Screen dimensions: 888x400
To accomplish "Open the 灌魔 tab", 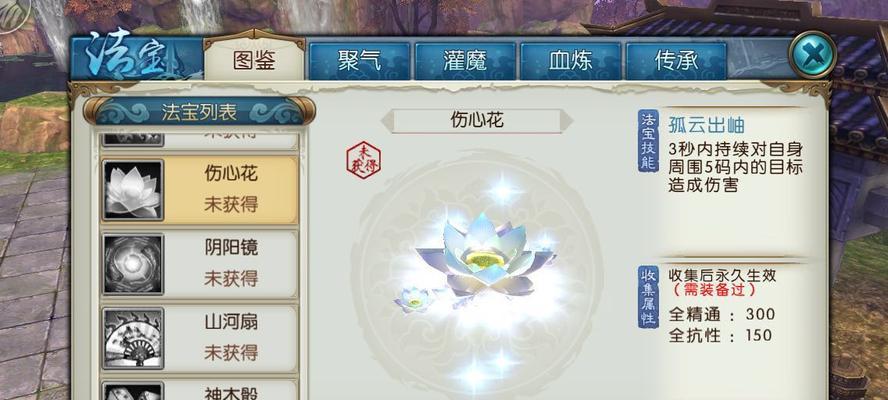I will point(465,61).
